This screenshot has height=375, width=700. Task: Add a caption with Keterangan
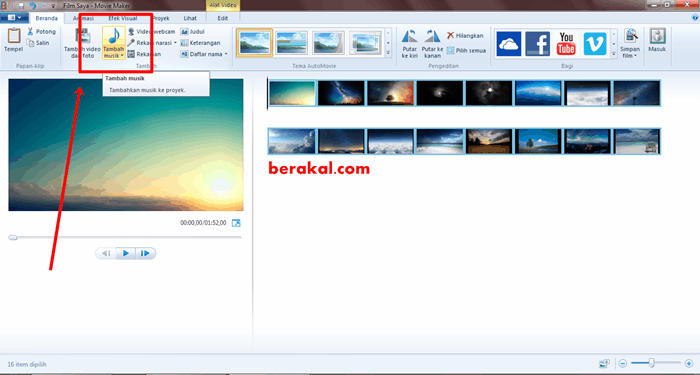200,43
